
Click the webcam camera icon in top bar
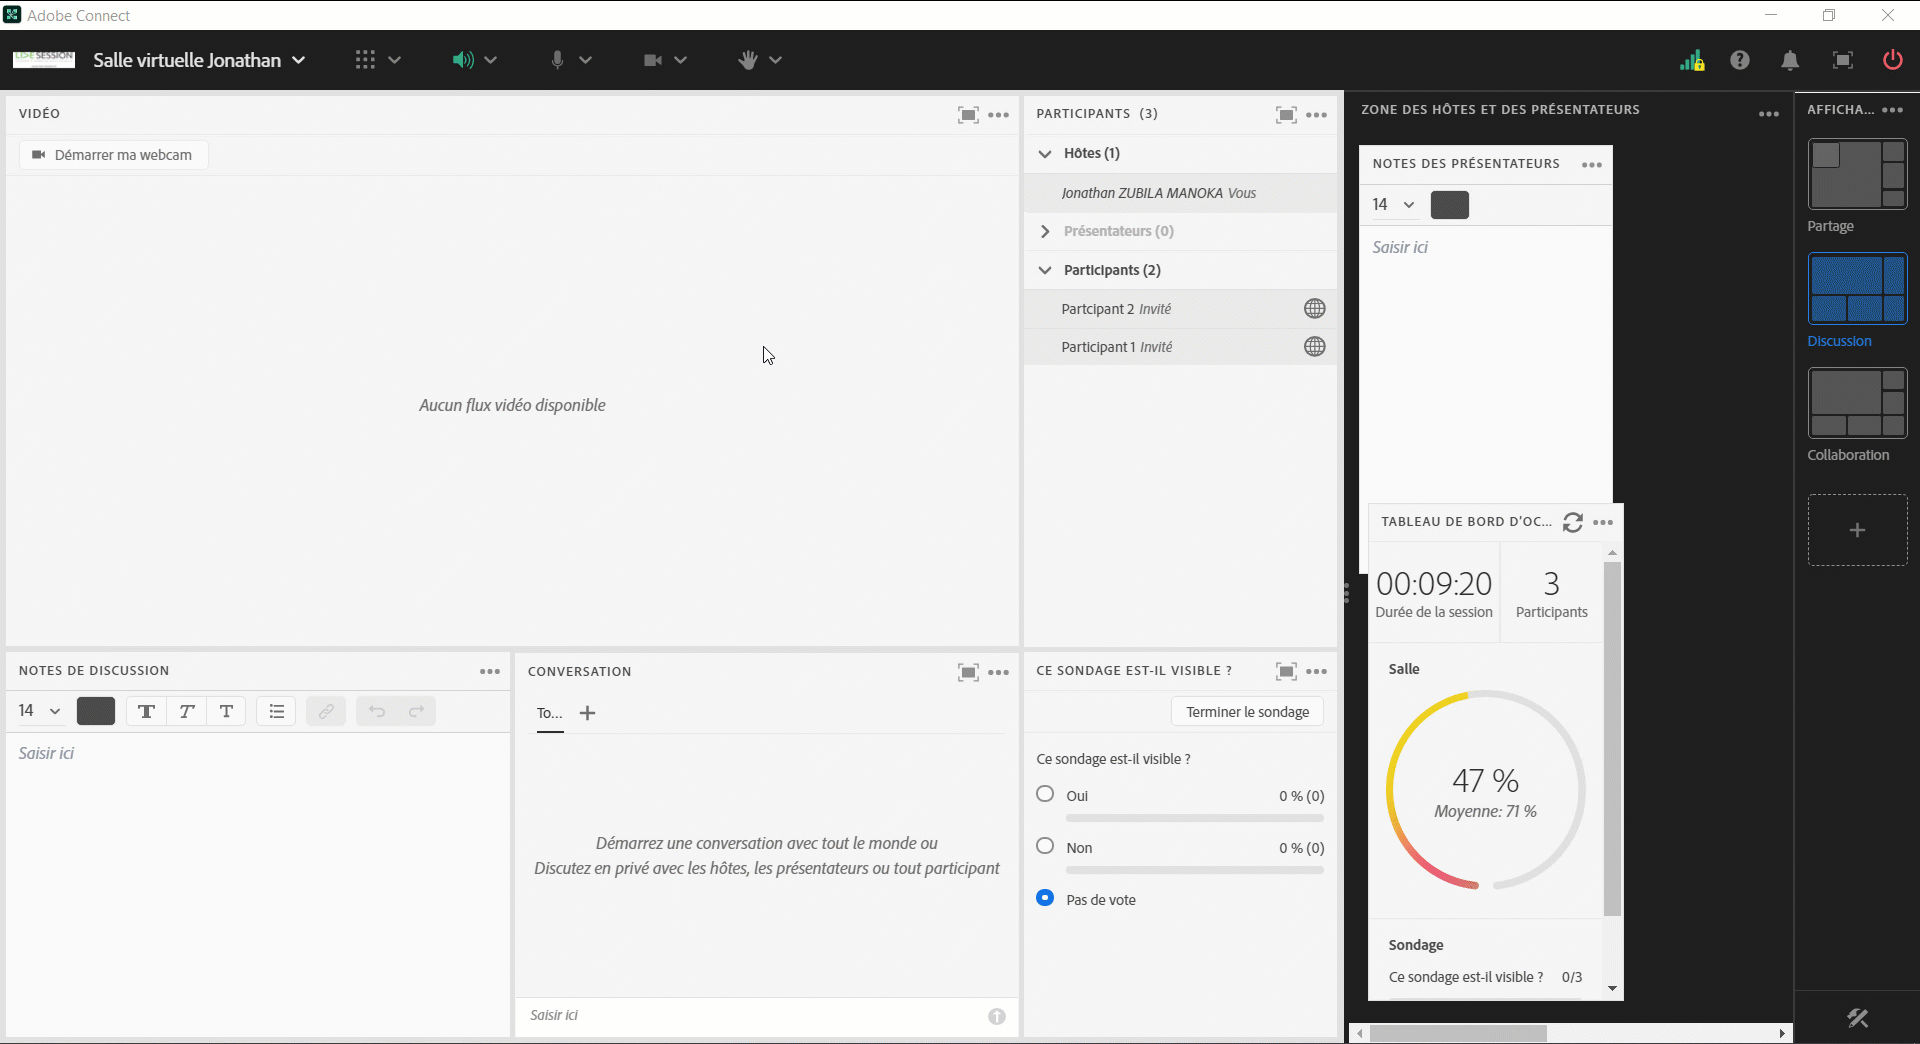pyautogui.click(x=653, y=60)
